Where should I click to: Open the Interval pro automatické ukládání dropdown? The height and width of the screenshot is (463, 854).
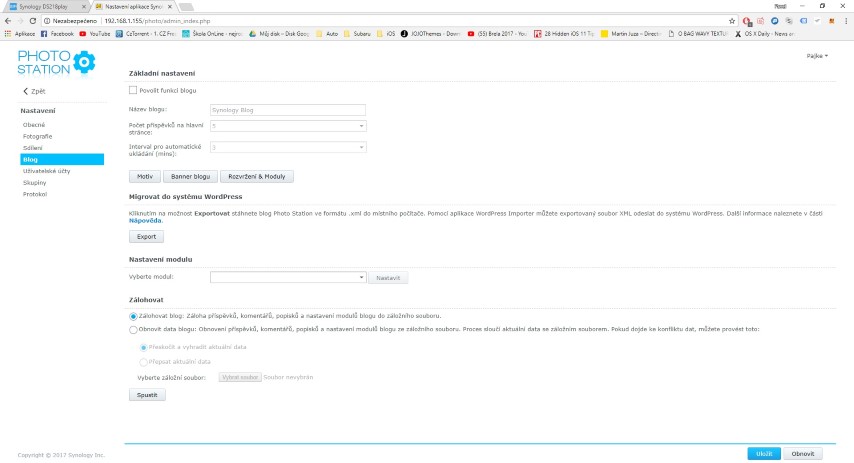pos(288,147)
